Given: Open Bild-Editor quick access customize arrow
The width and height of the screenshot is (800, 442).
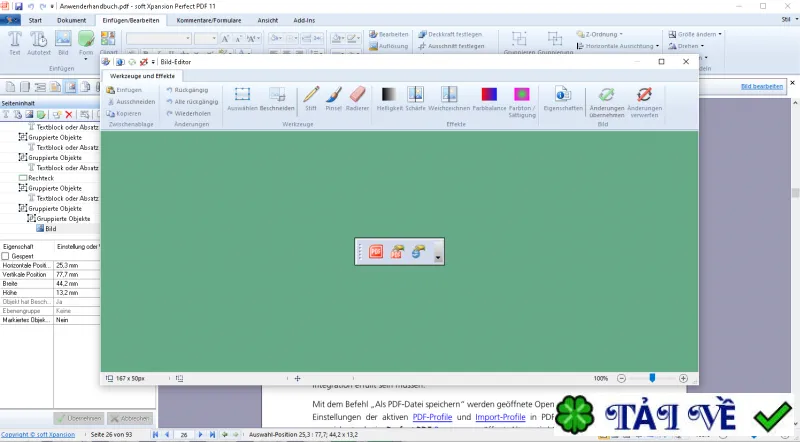Looking at the screenshot, I should tap(153, 62).
